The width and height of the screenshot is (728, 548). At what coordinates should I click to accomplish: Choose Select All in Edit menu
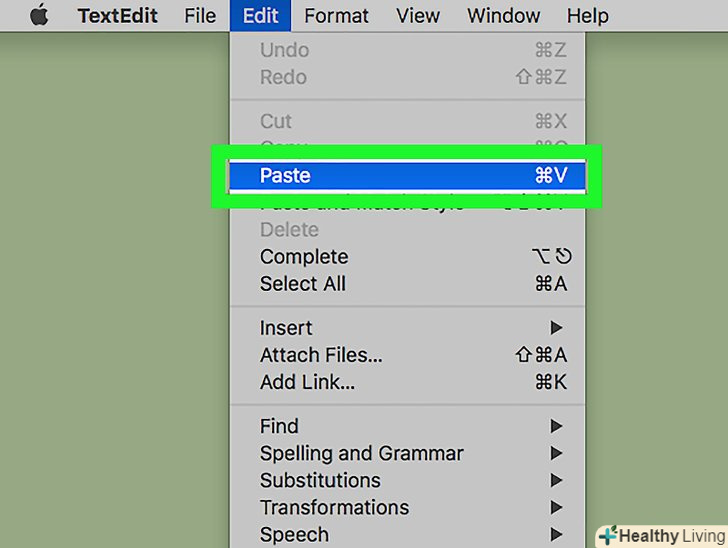click(303, 284)
